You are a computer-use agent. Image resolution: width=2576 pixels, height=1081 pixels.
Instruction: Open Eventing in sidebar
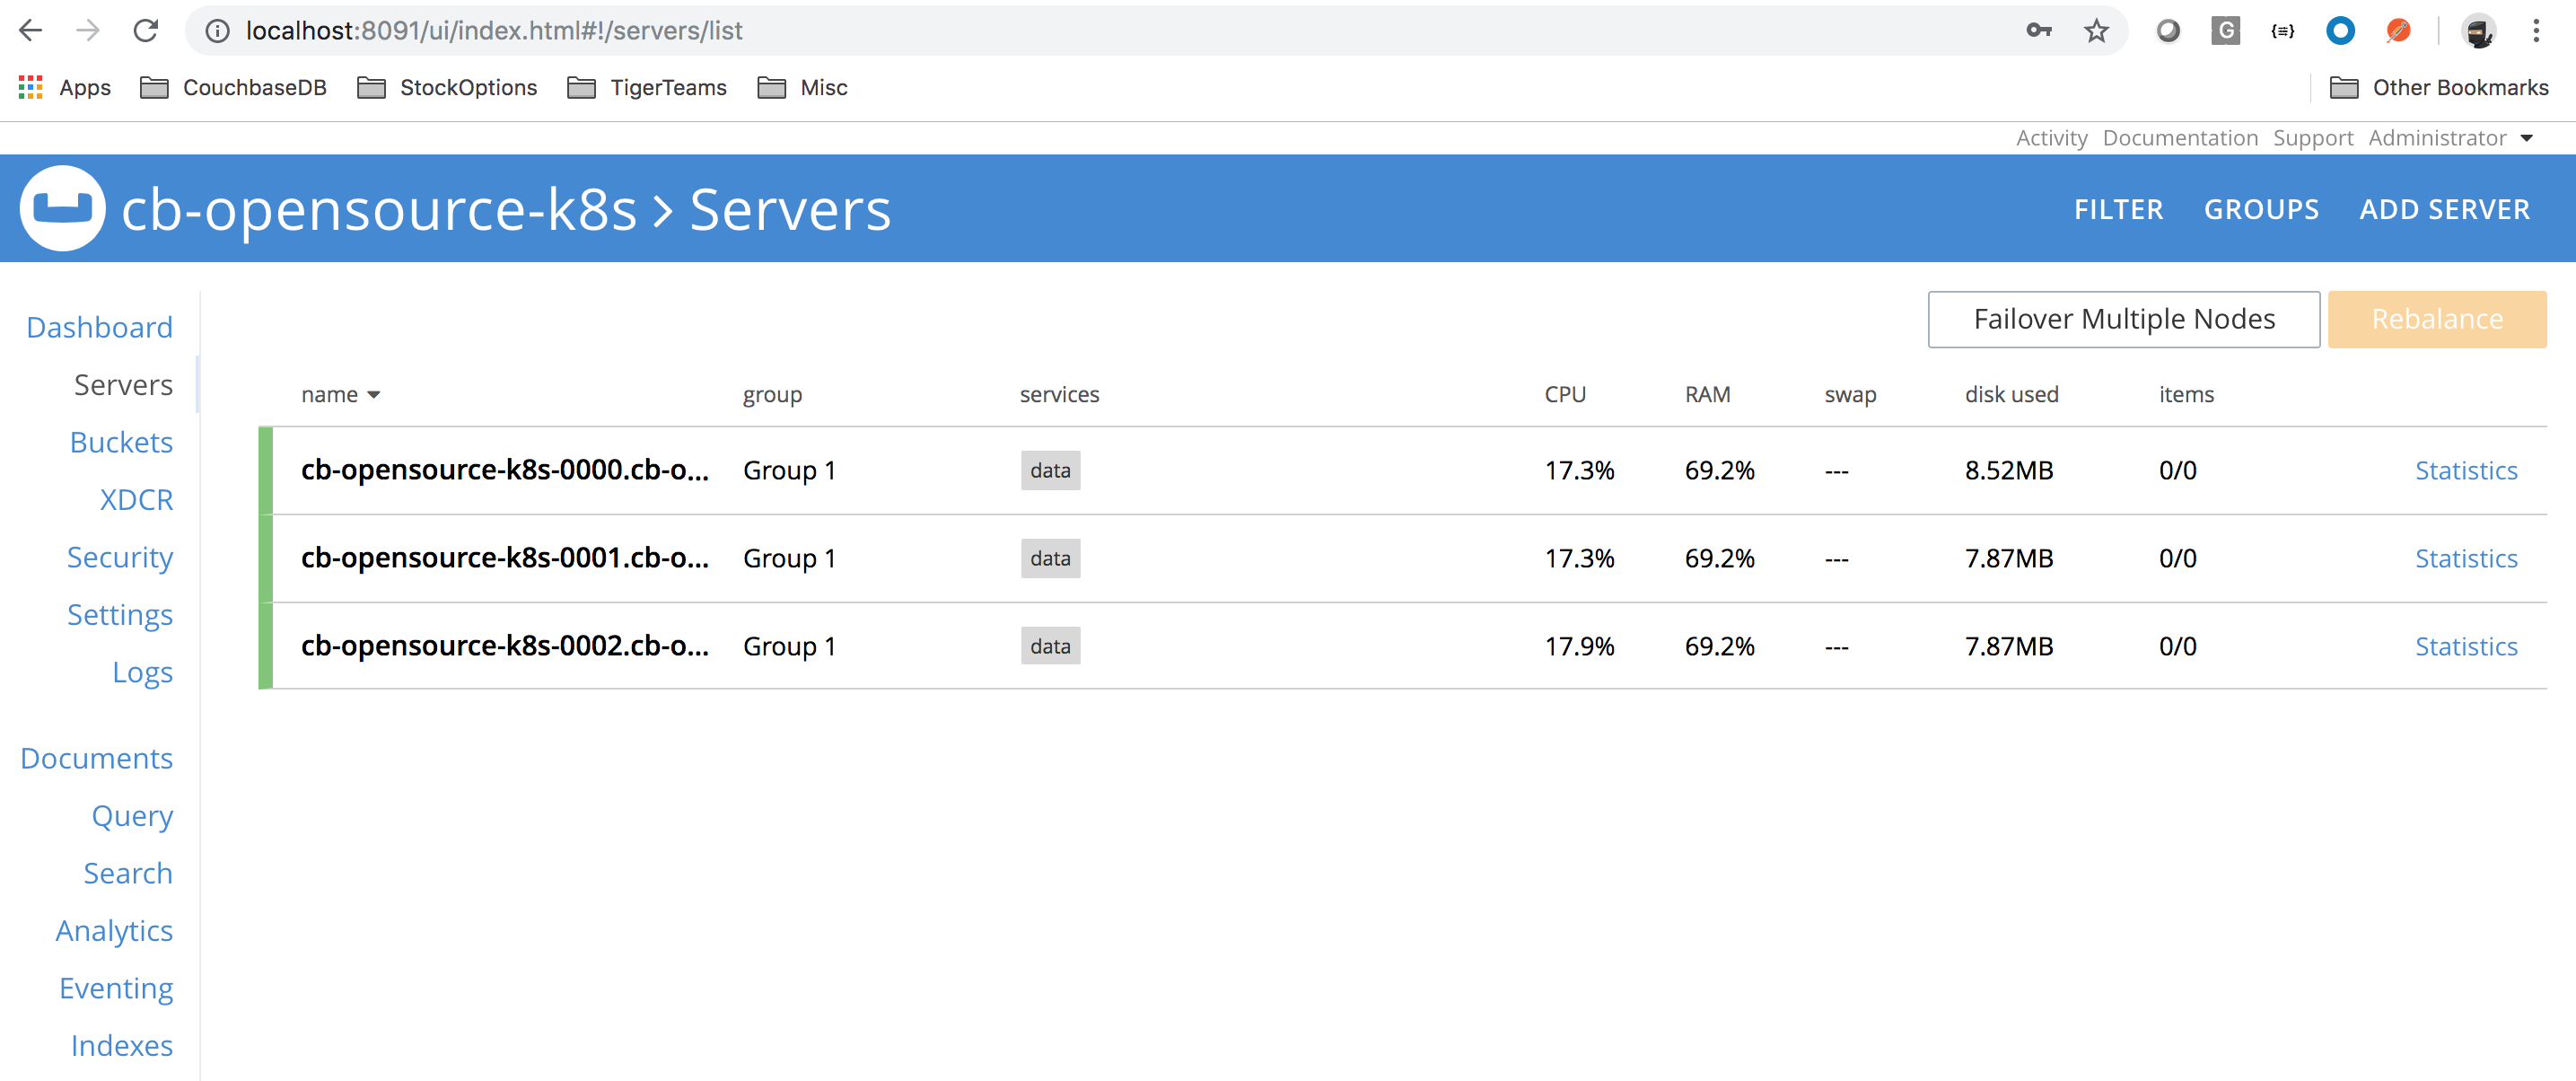point(116,988)
